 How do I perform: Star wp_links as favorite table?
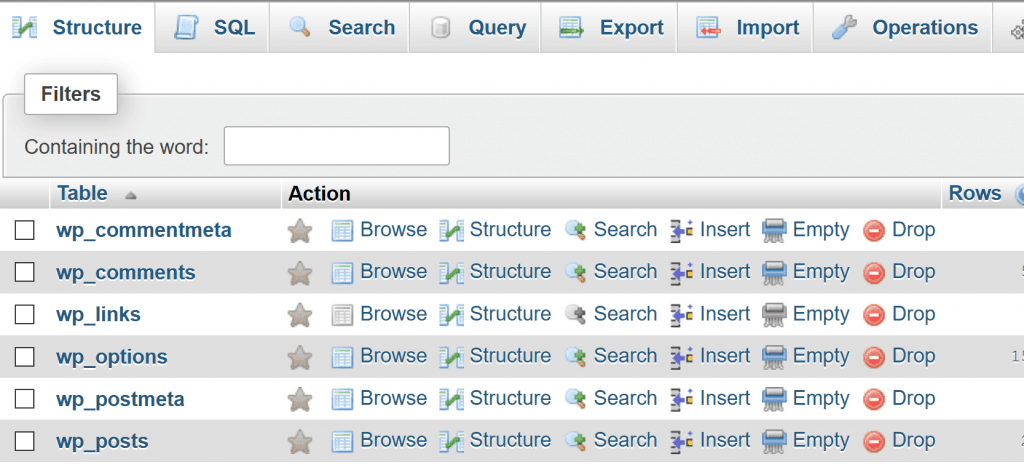coord(300,315)
